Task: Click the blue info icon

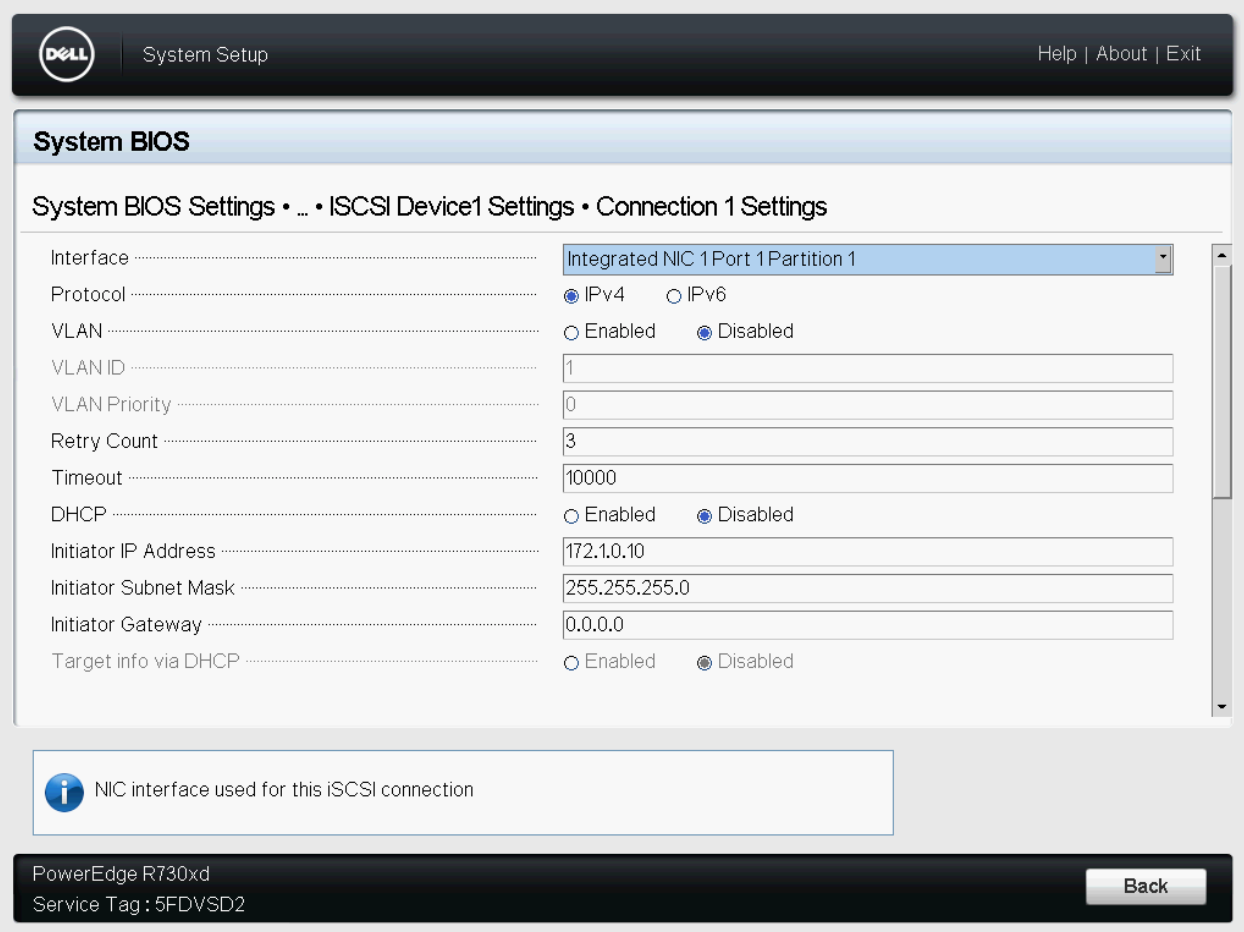Action: click(x=64, y=791)
